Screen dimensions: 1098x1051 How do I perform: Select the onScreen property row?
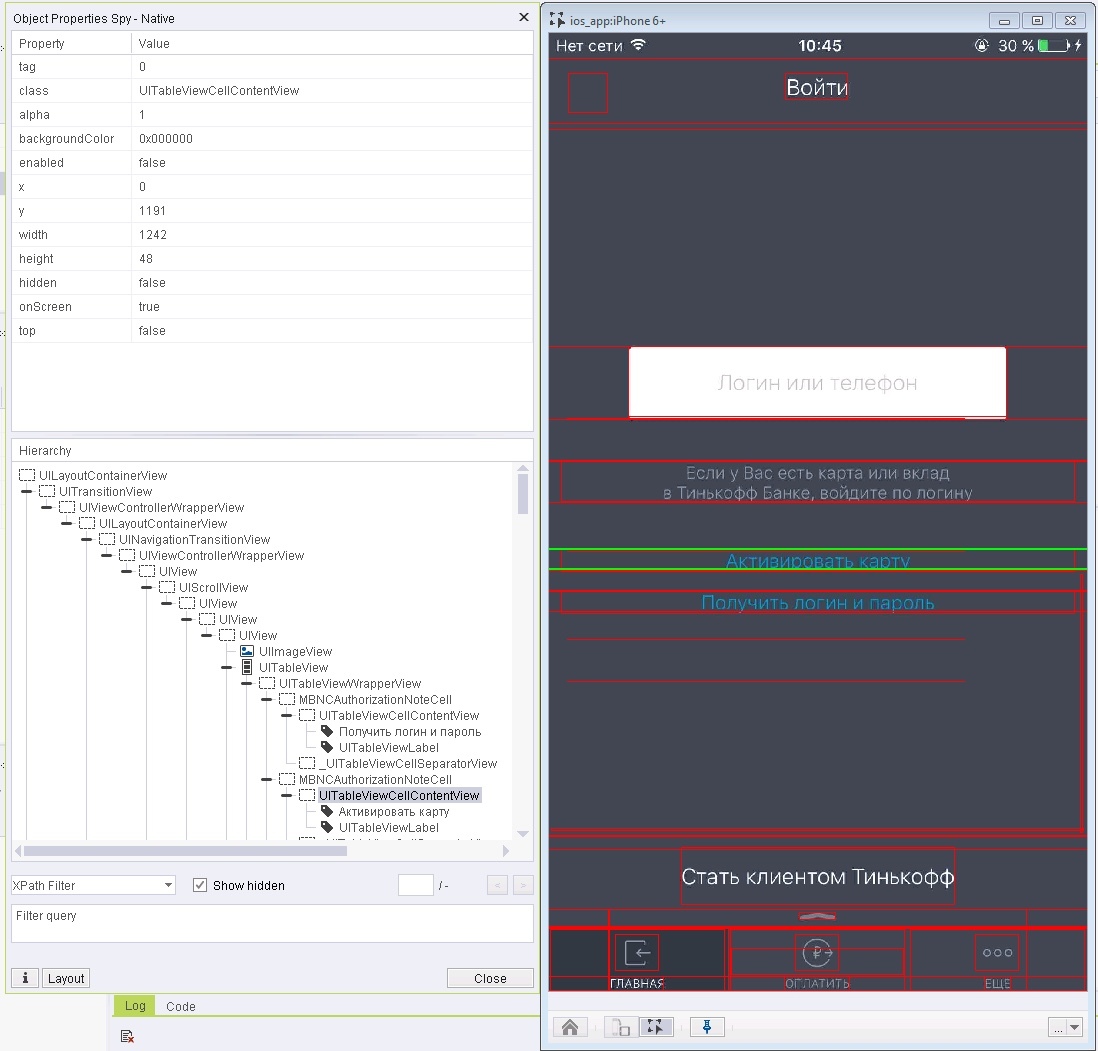tap(272, 307)
